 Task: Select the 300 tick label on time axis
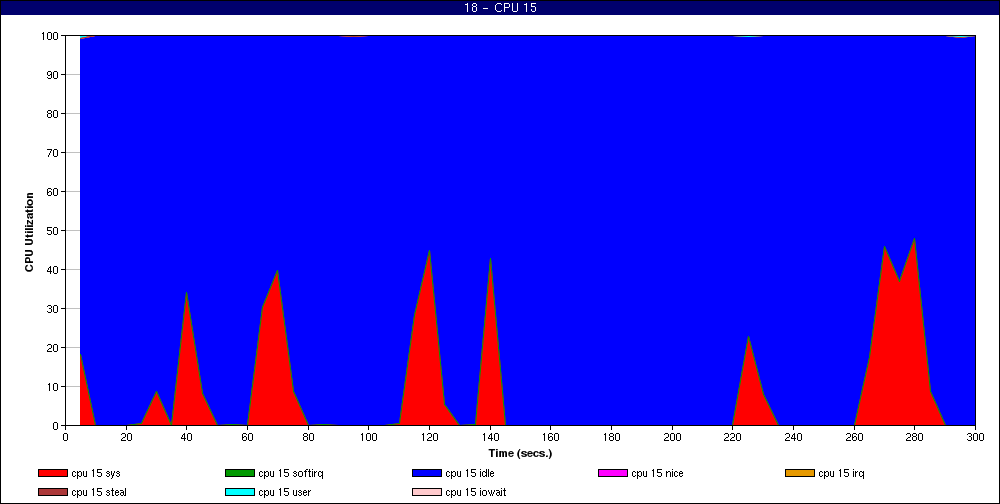pos(975,437)
